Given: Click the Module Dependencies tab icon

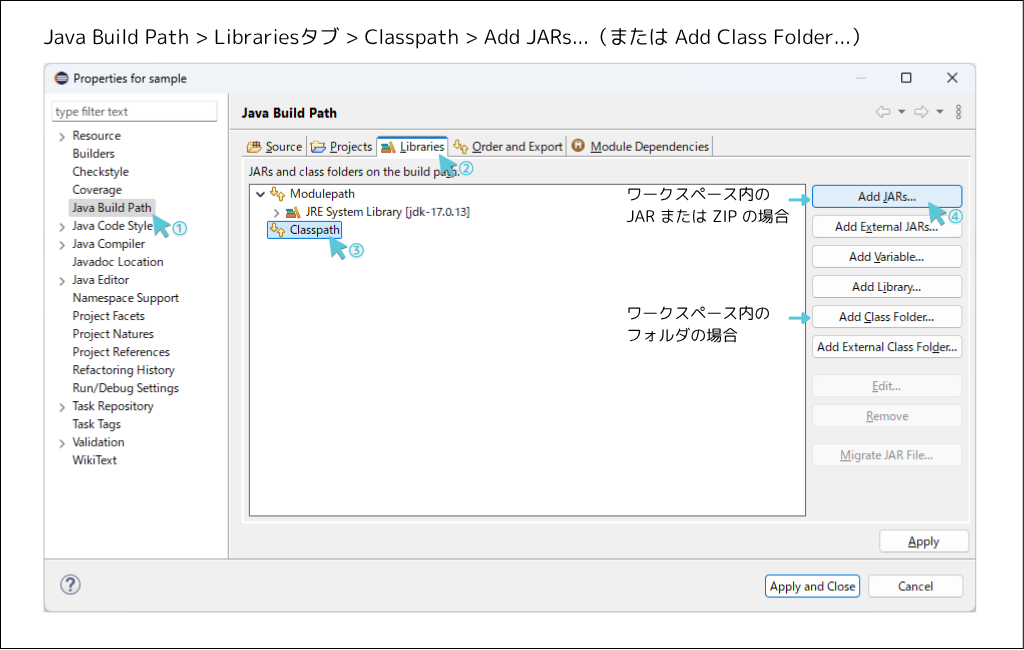Looking at the screenshot, I should [x=578, y=146].
